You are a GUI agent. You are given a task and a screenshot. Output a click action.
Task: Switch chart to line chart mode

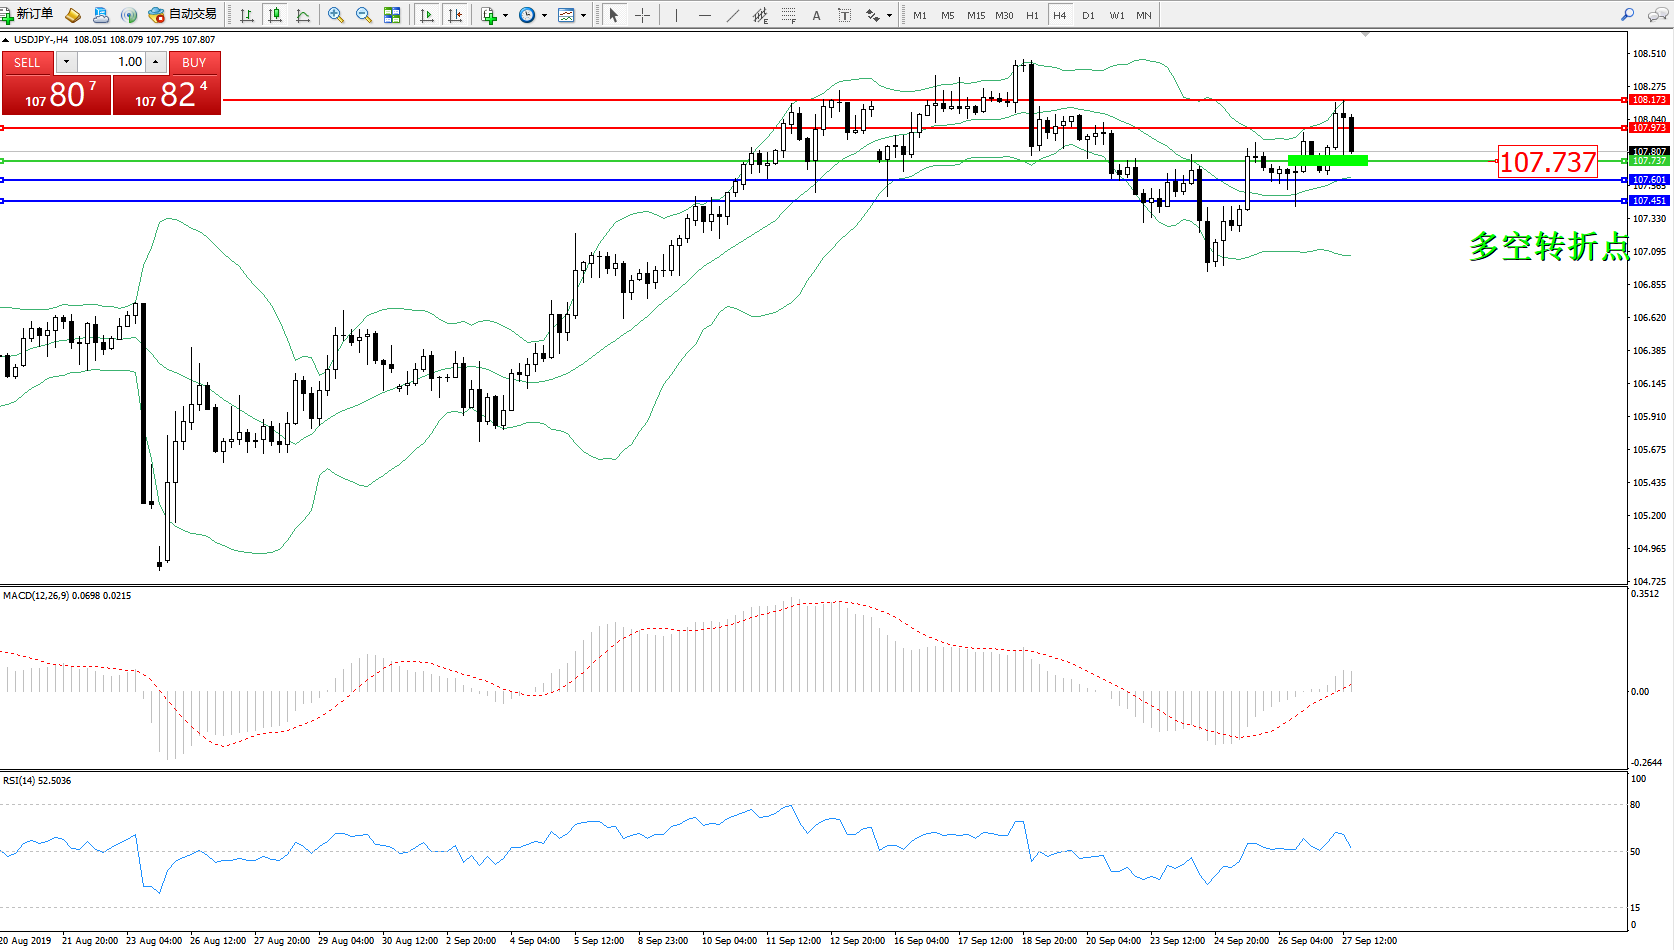(x=303, y=15)
